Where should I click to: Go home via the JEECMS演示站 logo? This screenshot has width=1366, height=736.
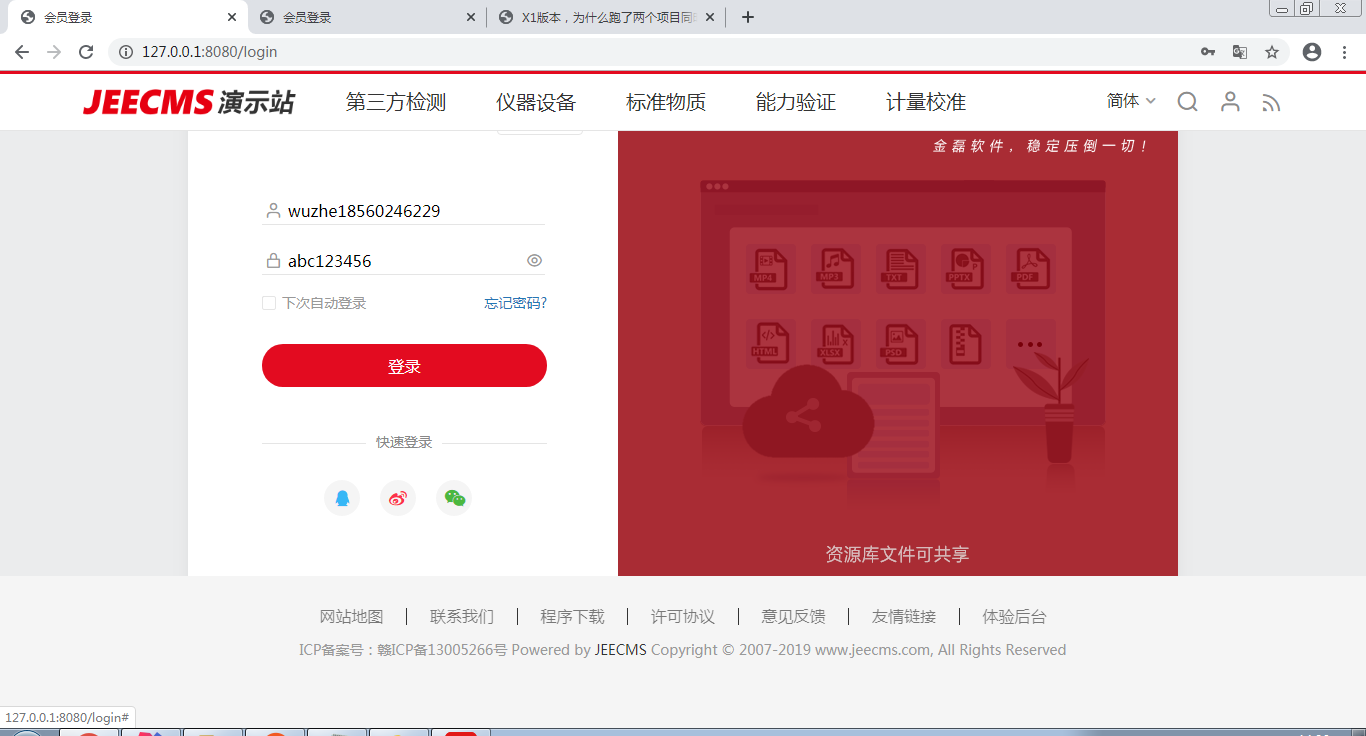point(188,102)
